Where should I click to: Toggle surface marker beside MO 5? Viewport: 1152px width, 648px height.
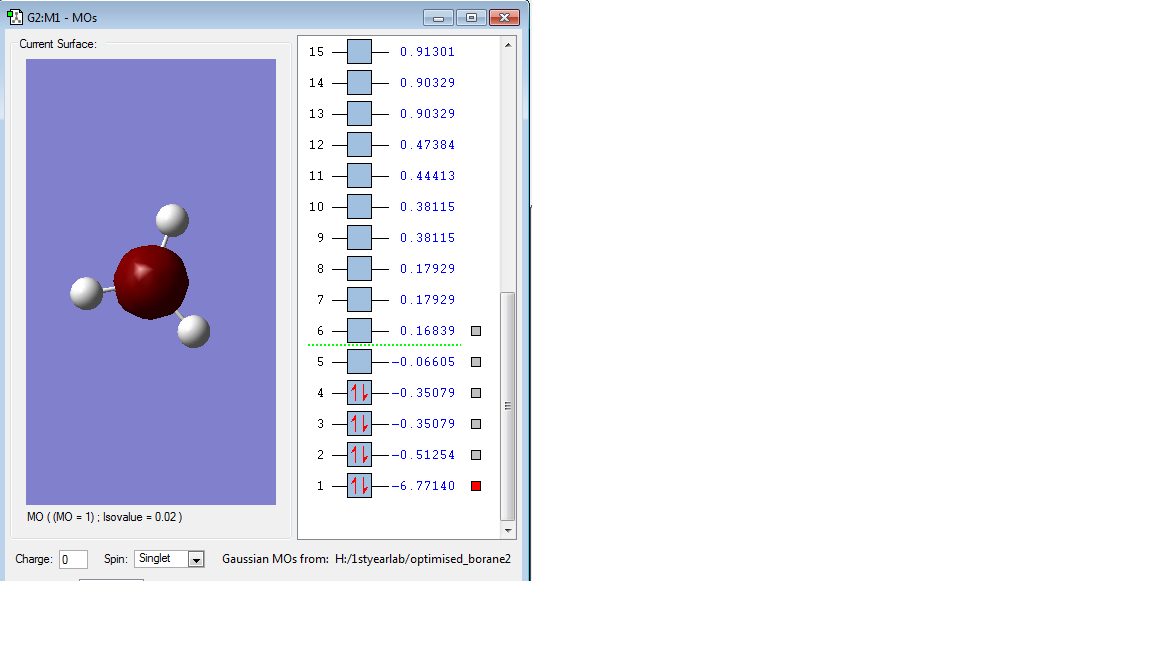click(476, 361)
